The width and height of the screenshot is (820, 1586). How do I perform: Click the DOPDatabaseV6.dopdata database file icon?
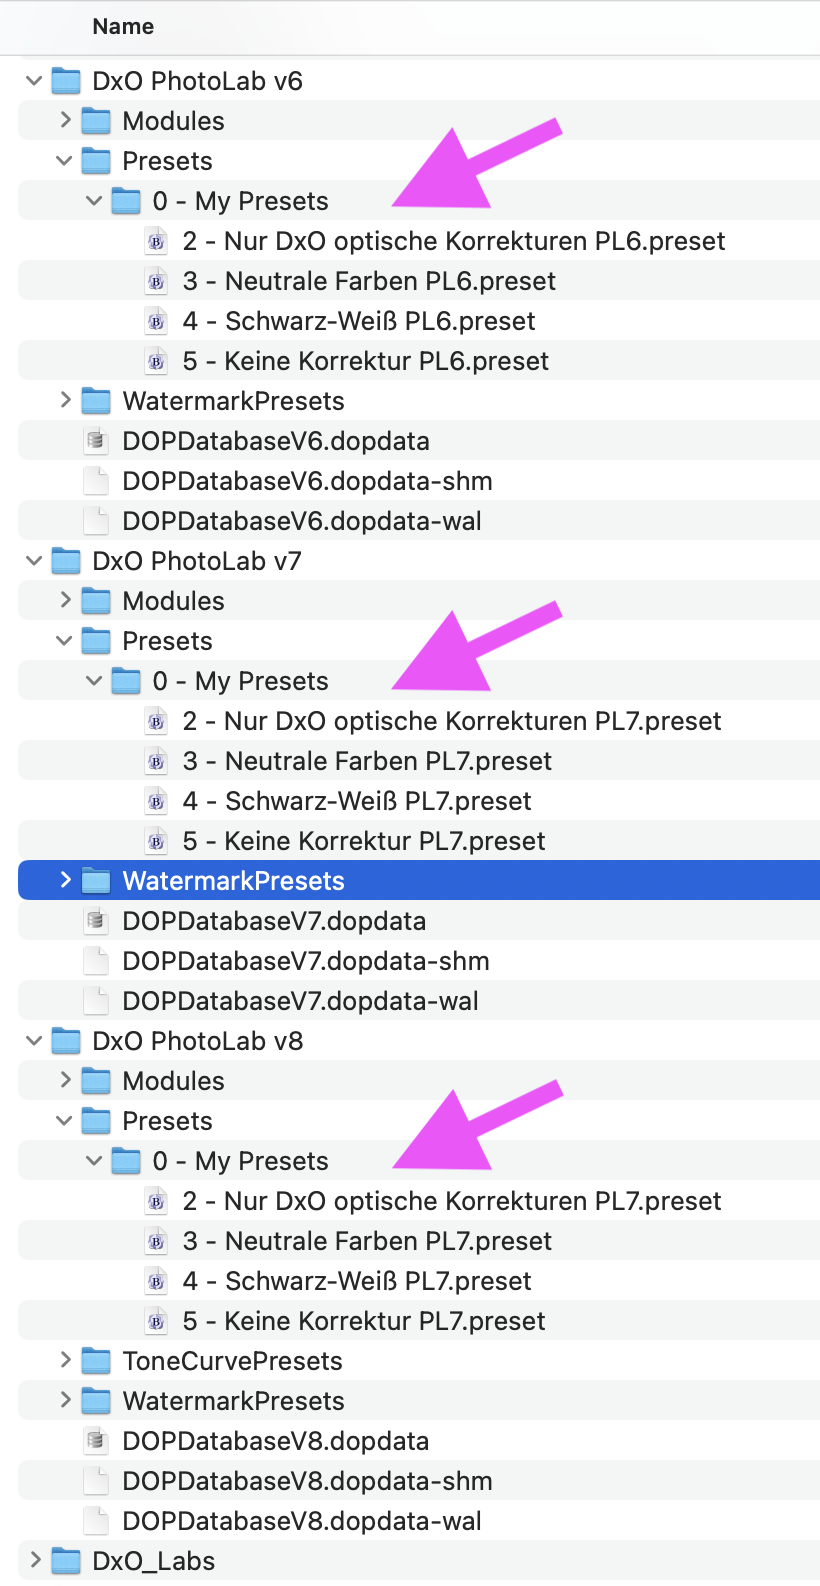point(96,441)
